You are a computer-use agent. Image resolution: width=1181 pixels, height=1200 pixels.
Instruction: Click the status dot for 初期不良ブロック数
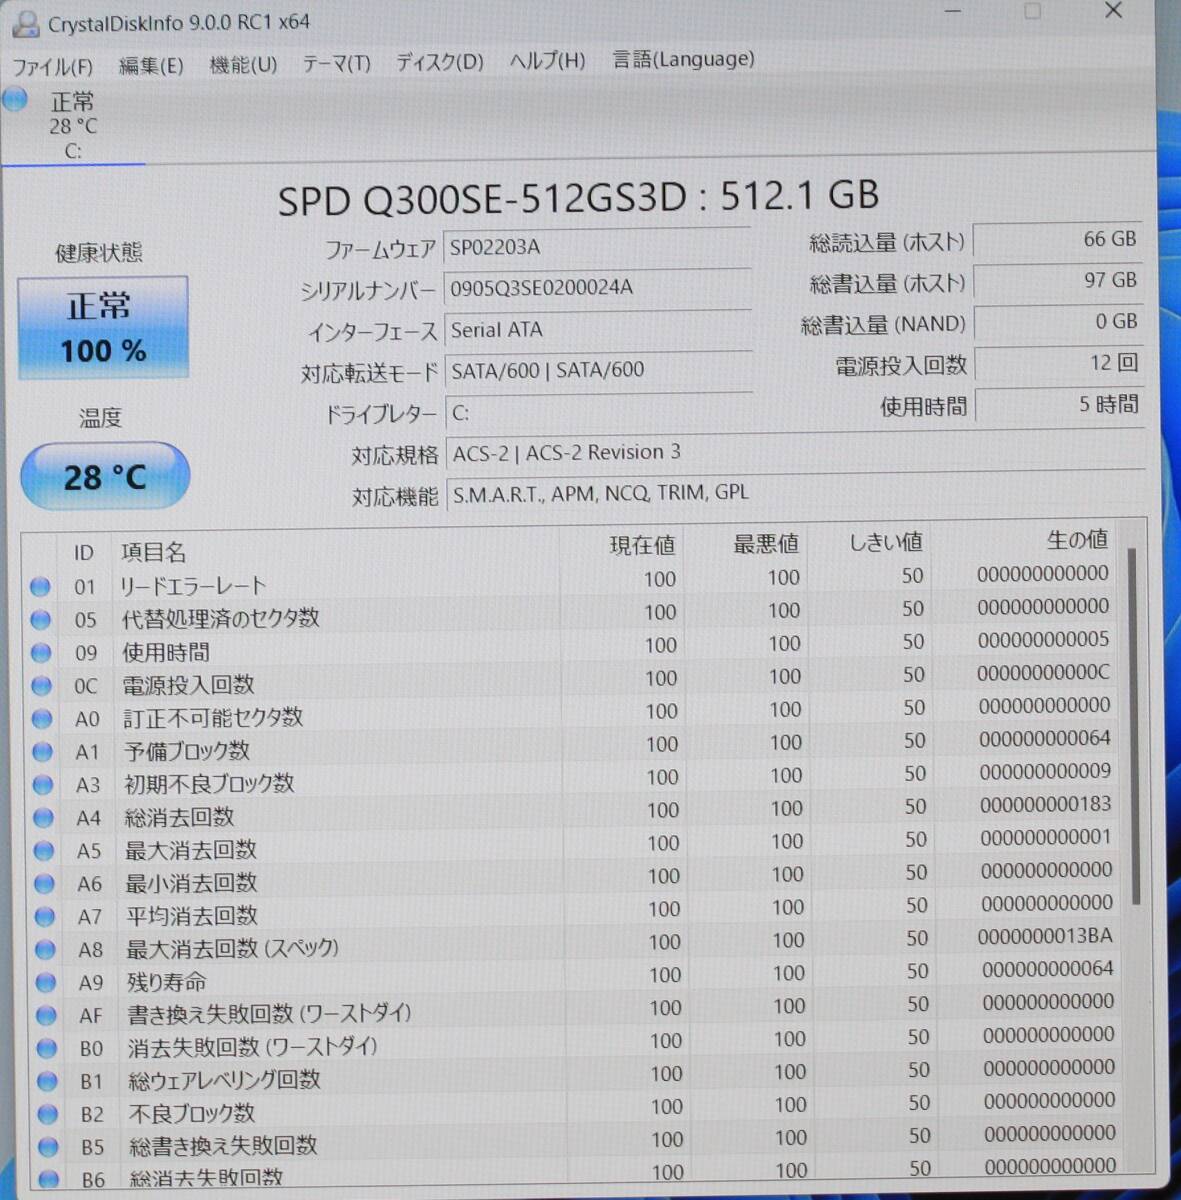coord(42,784)
